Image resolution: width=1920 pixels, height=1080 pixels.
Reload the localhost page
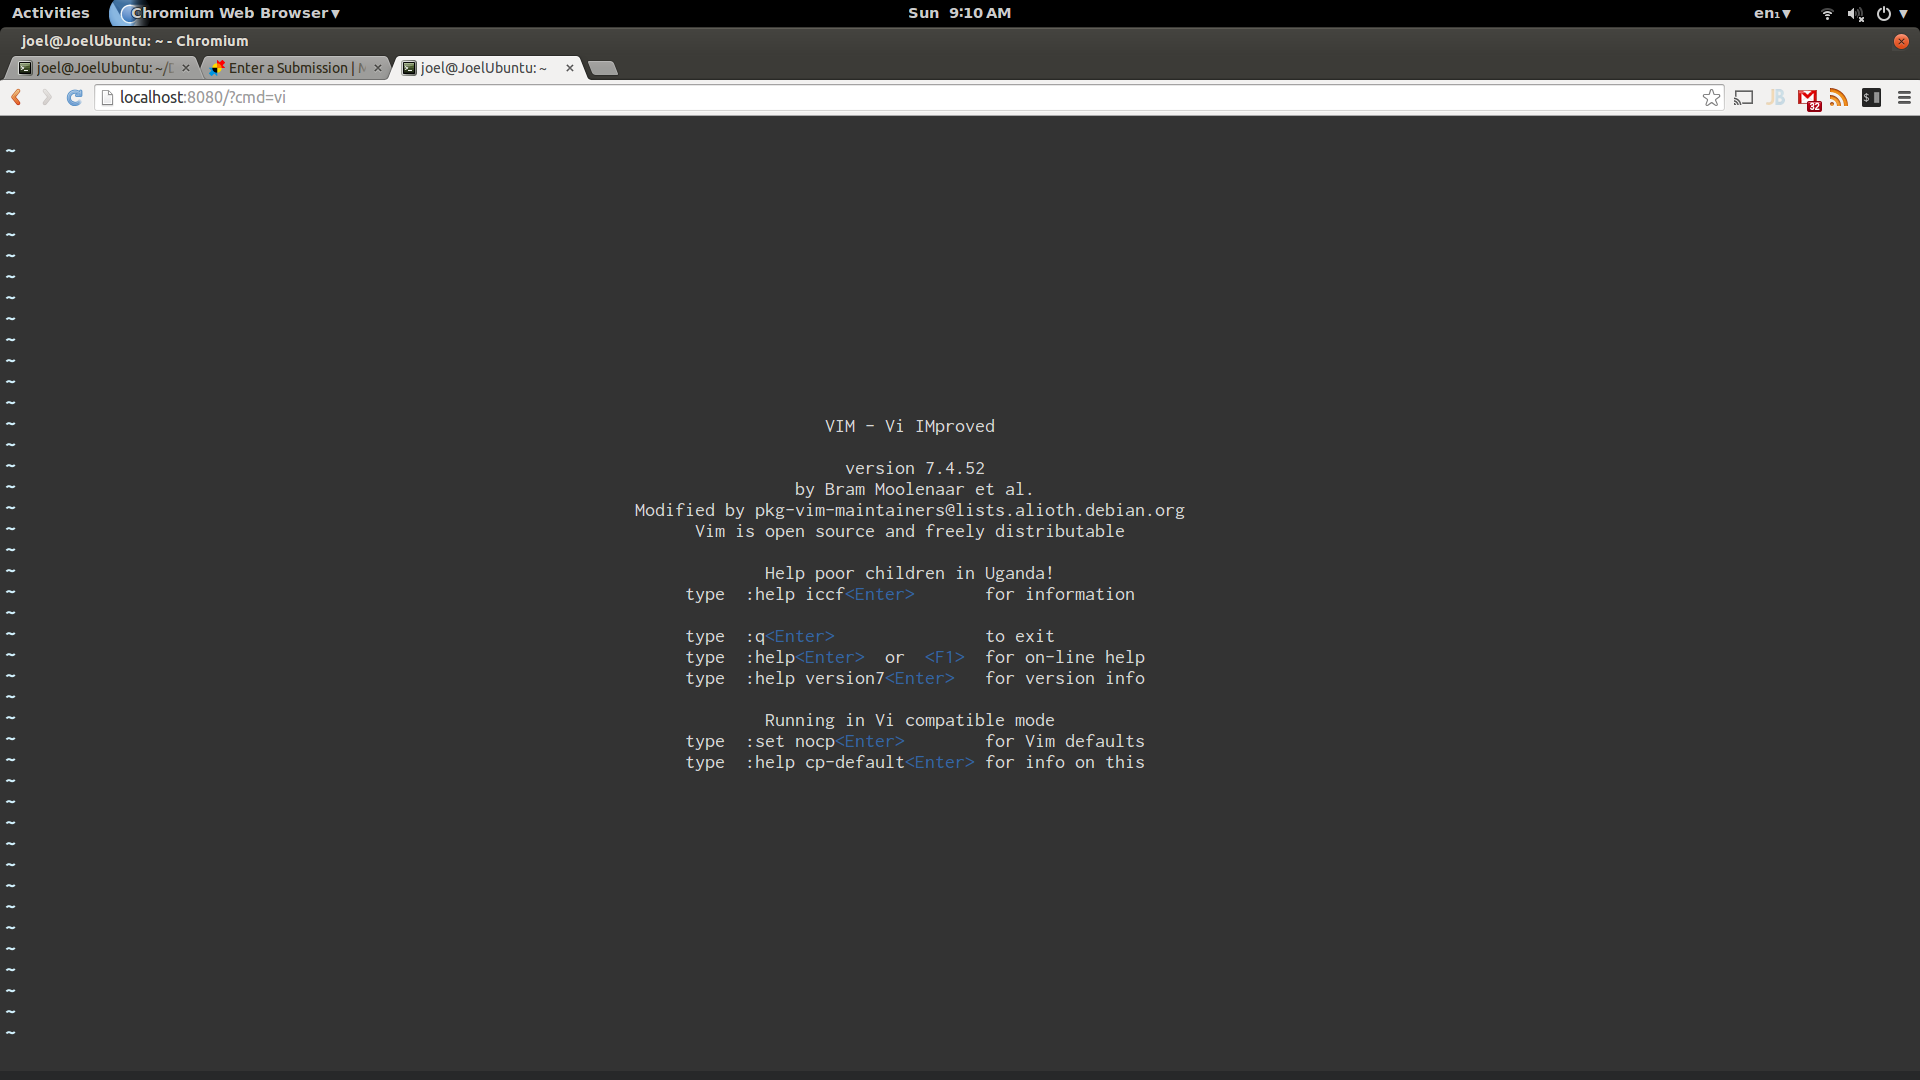tap(75, 97)
